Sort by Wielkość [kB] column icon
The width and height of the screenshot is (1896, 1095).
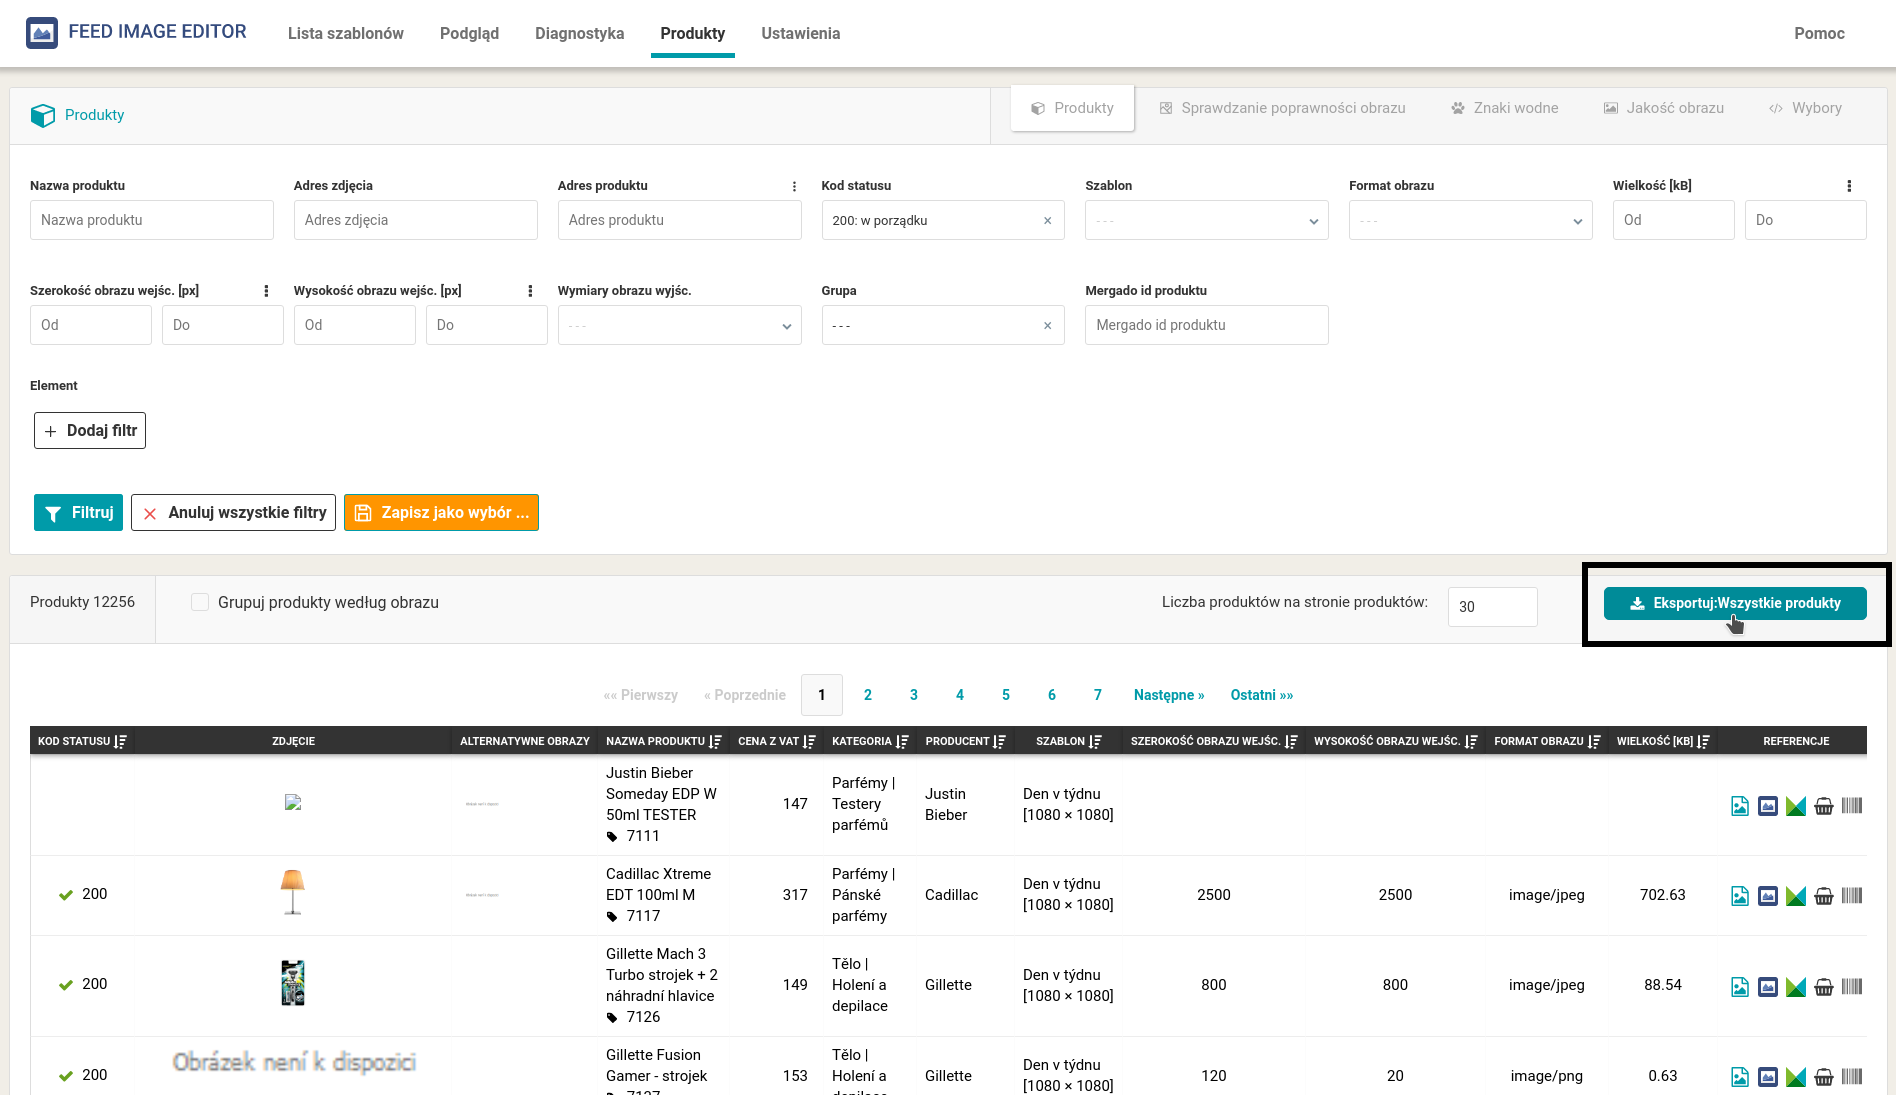click(x=1703, y=741)
